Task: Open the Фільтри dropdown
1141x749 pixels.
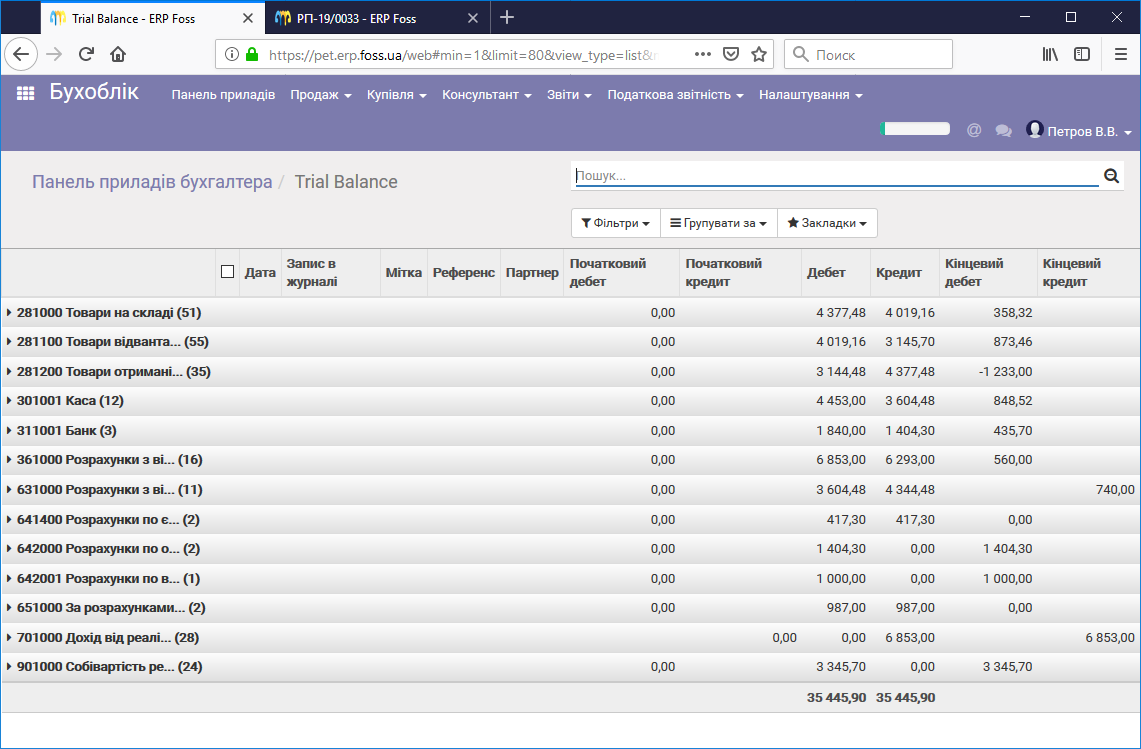Action: click(616, 223)
